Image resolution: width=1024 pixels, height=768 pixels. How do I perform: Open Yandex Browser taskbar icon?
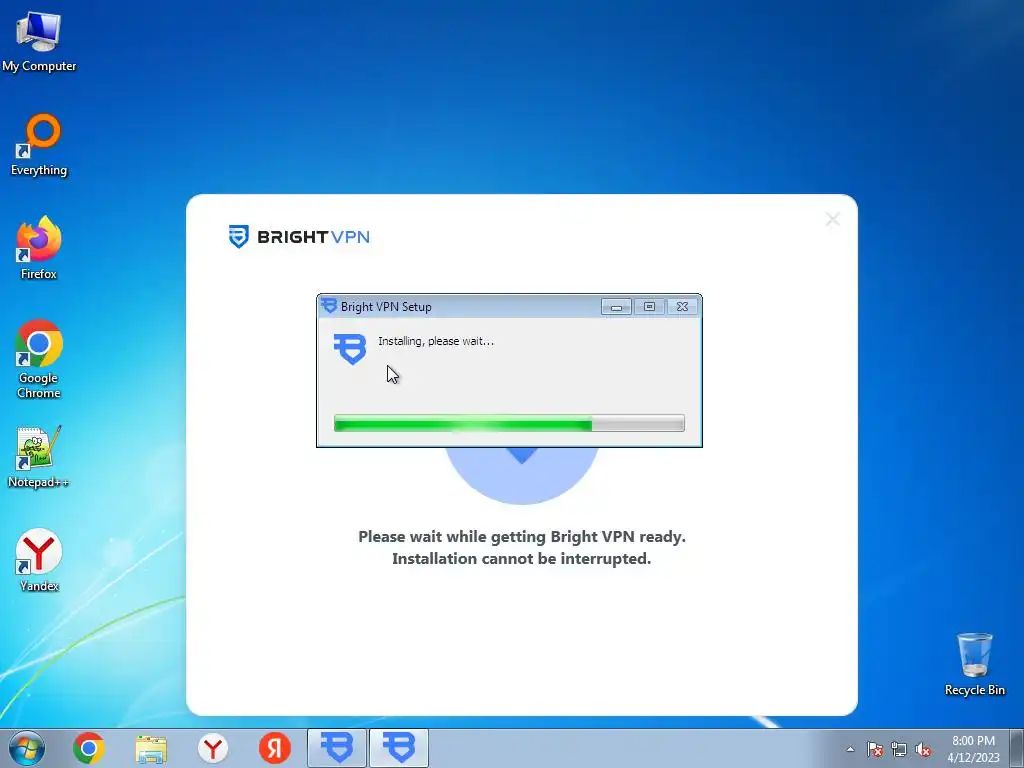pos(213,748)
